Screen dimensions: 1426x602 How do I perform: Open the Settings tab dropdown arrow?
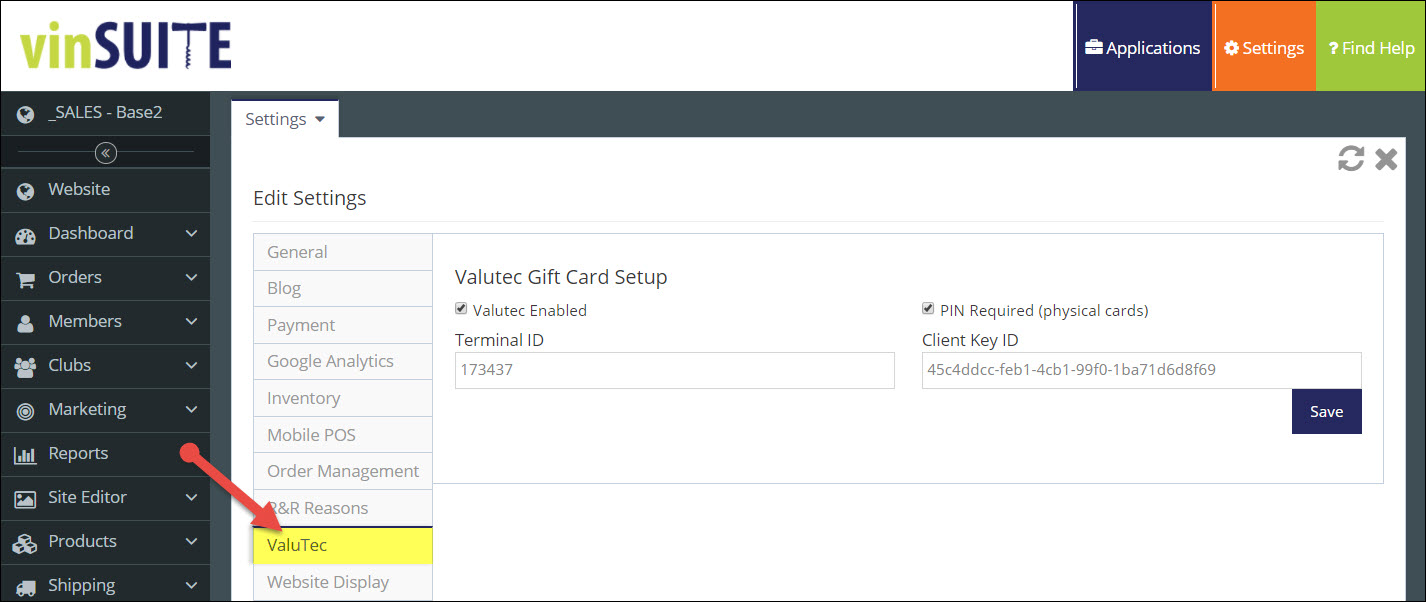320,119
